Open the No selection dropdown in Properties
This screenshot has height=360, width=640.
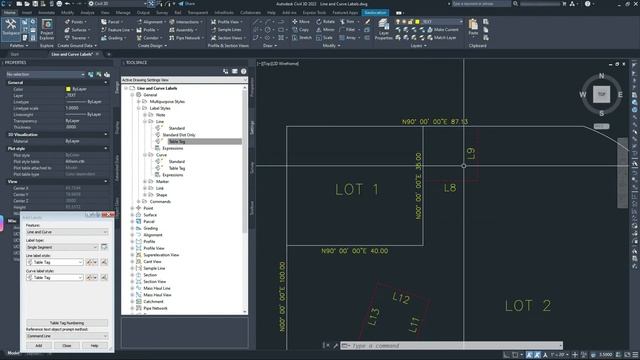(46, 74)
